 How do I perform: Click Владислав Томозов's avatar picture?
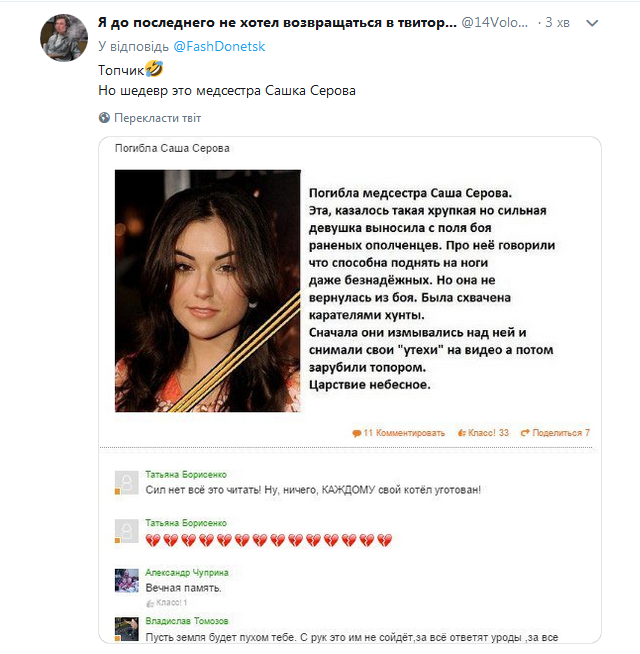126,627
